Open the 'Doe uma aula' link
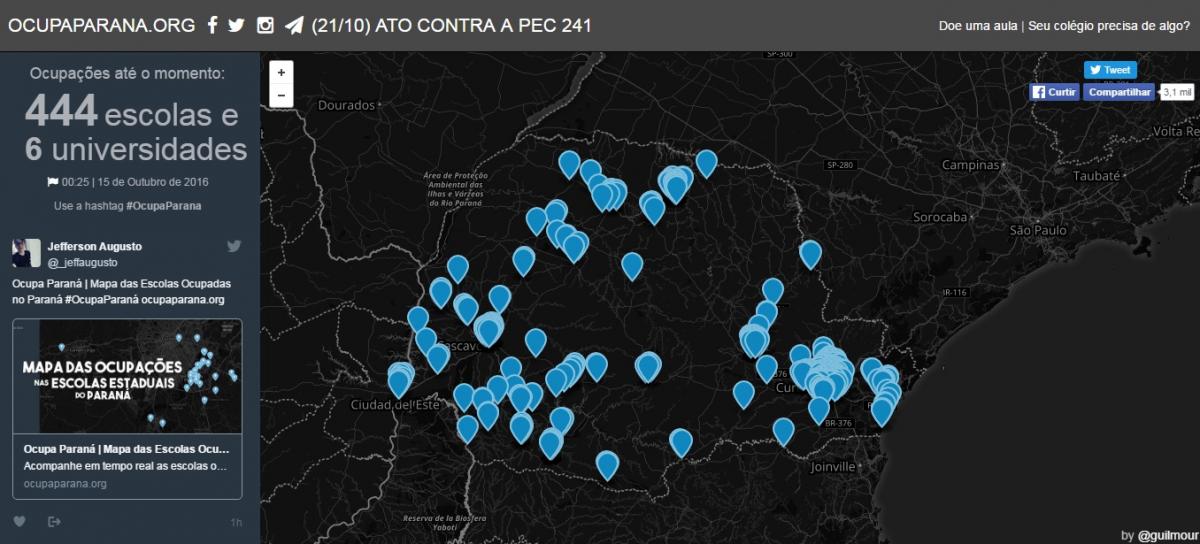 coord(977,26)
